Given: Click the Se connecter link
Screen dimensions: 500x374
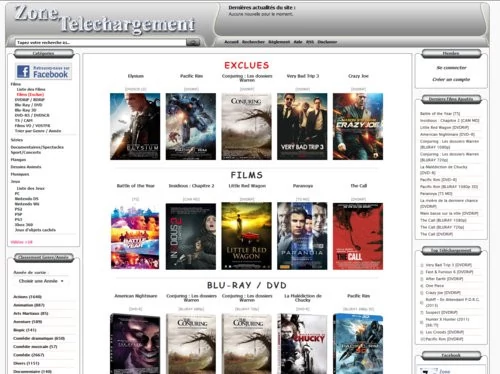Looking at the screenshot, I should [x=451, y=68].
